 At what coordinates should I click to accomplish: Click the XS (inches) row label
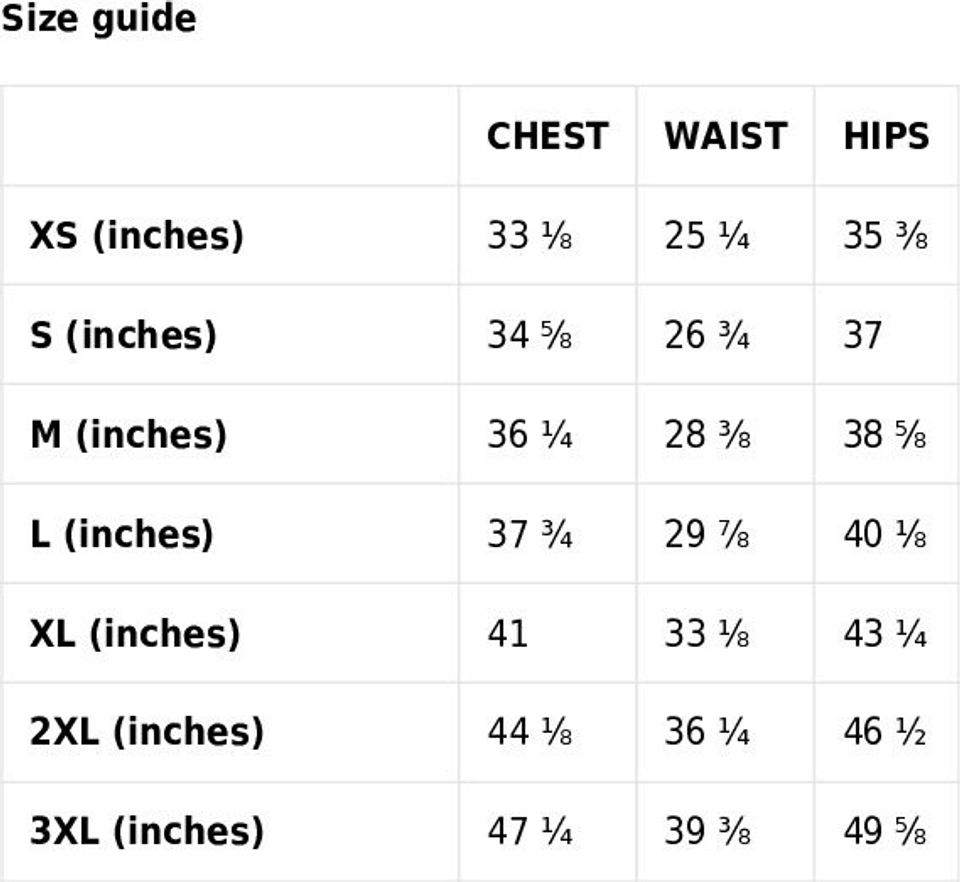136,235
